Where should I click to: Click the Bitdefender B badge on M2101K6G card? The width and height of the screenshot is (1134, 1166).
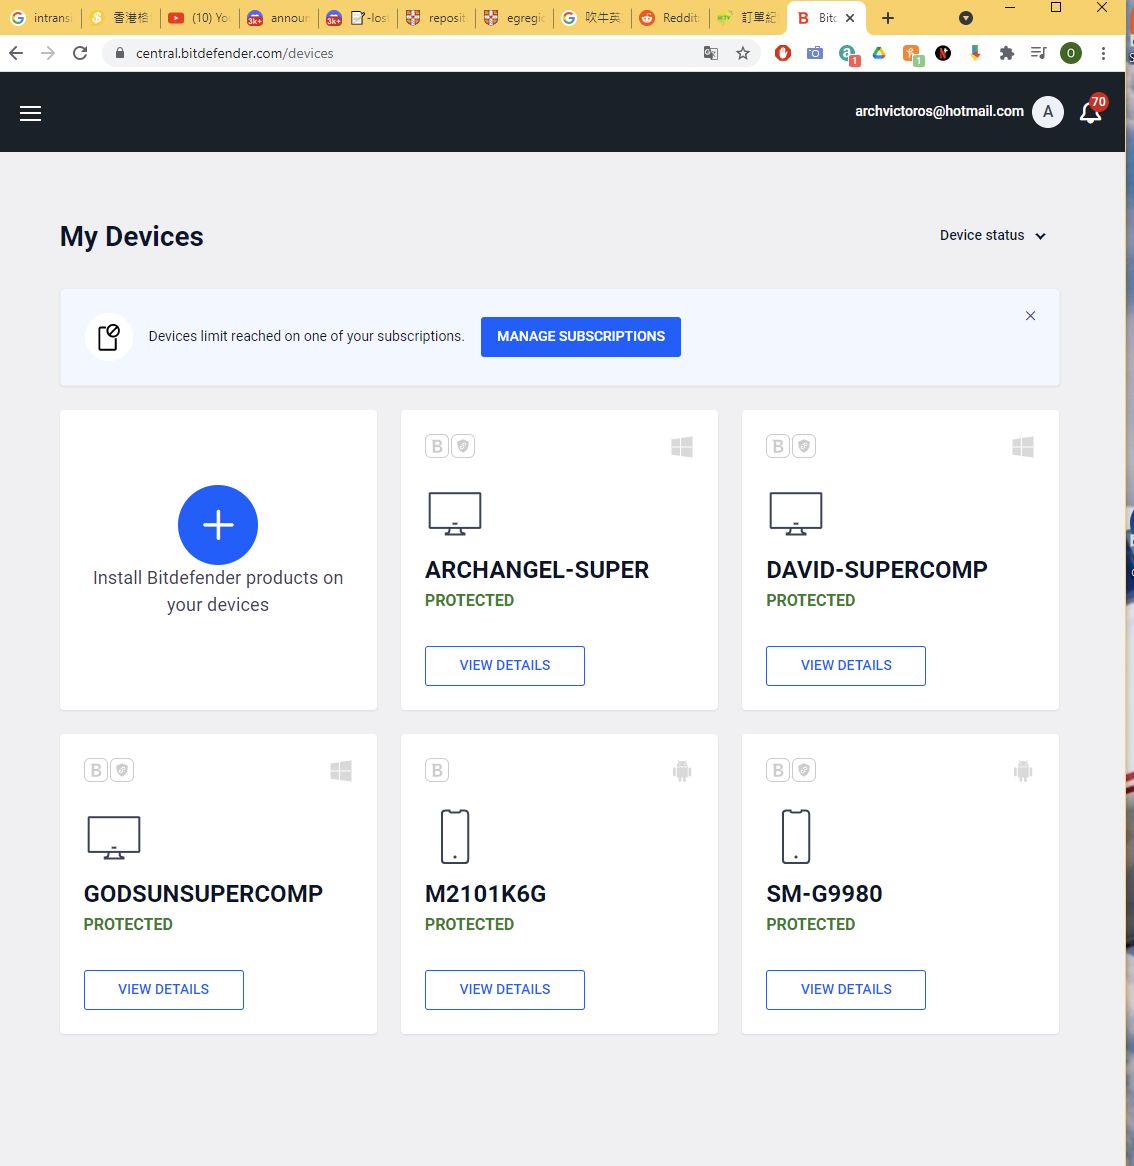(437, 770)
